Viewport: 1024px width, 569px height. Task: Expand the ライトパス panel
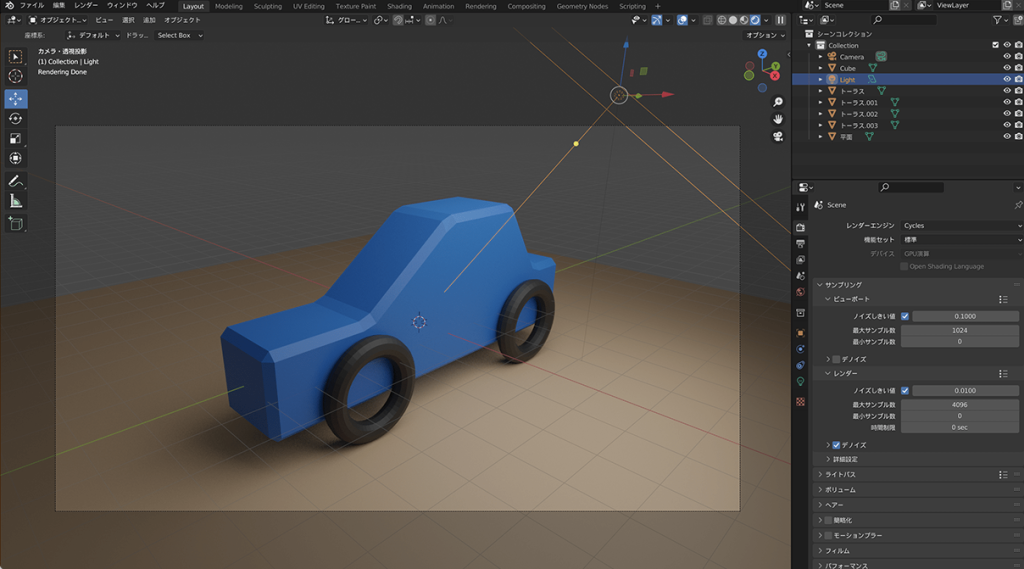pos(838,474)
